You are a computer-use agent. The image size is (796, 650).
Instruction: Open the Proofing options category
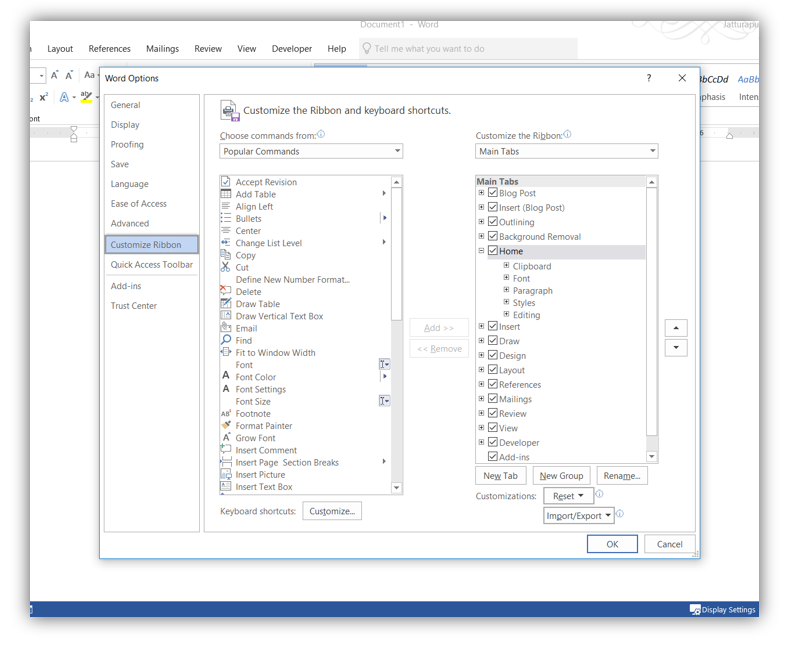pyautogui.click(x=127, y=144)
